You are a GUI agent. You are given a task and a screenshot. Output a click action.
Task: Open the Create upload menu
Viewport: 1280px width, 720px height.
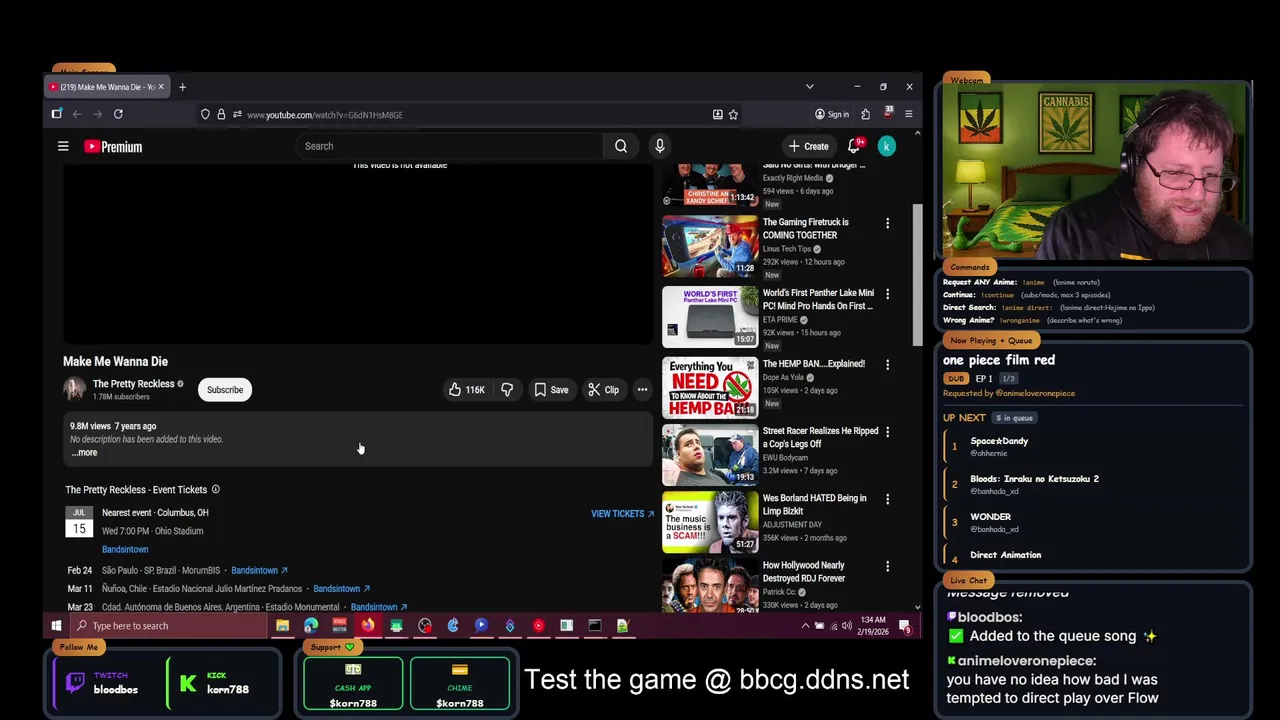[808, 146]
